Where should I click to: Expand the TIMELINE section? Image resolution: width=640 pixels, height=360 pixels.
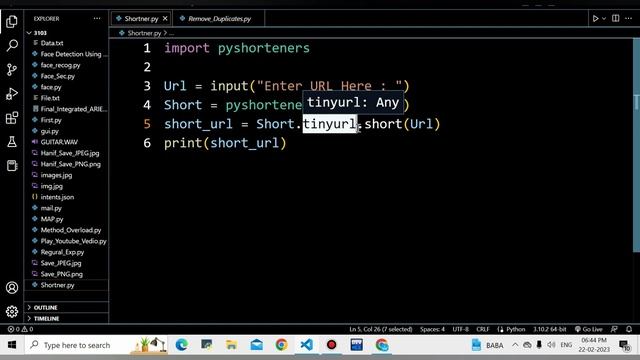(x=67, y=318)
